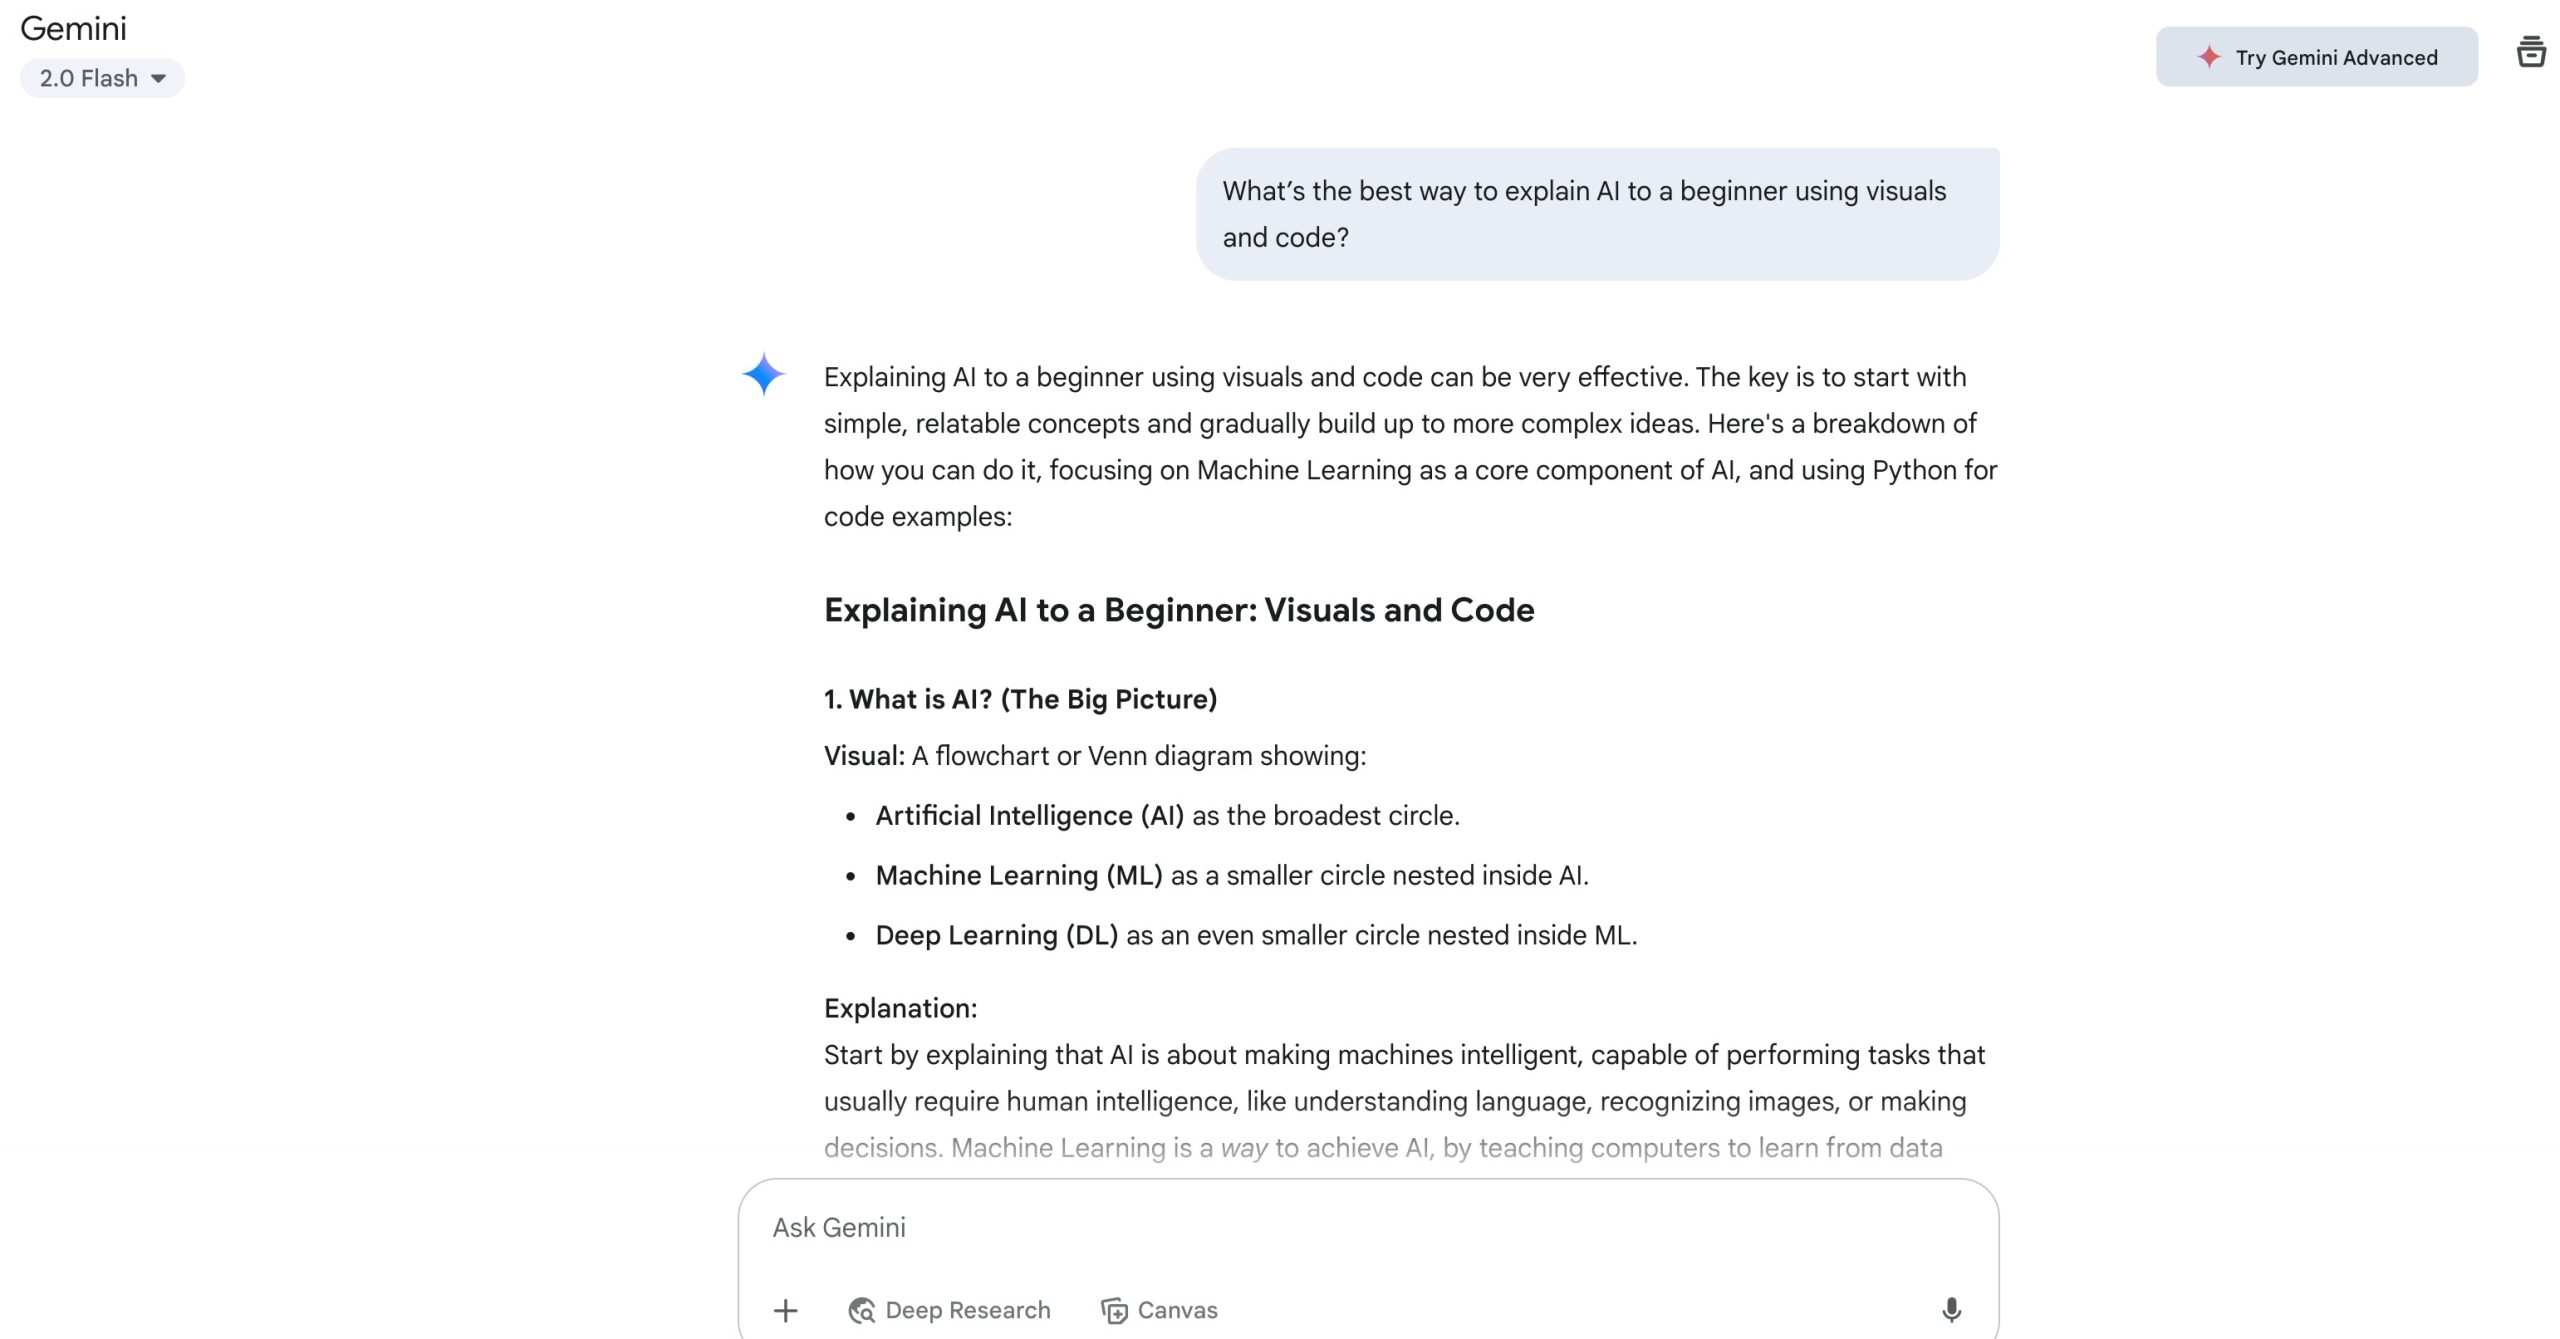Viewport: 2560px width, 1339px height.
Task: Focus the Ask Gemini input field
Action: pos(1300,1227)
